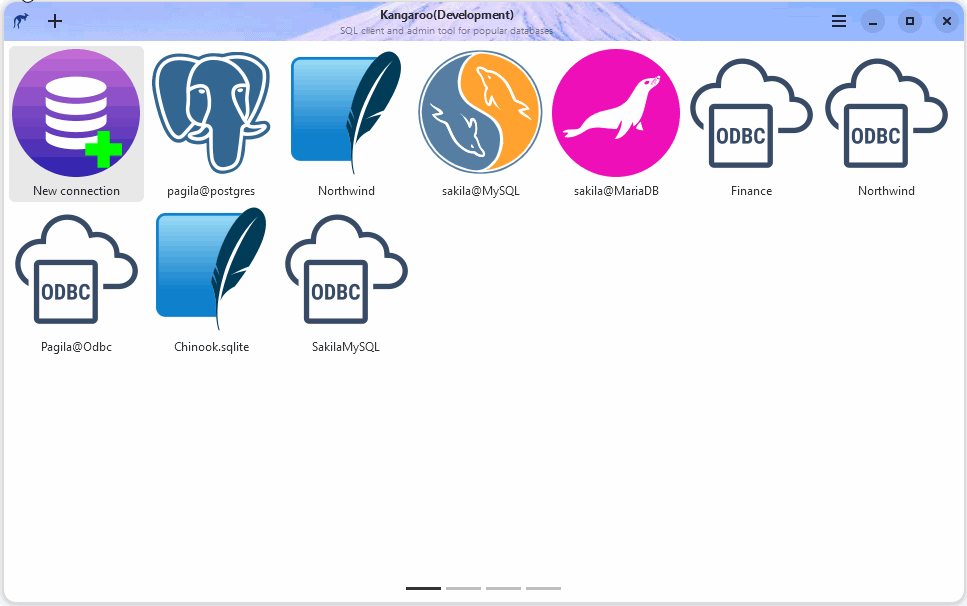The image size is (967, 606).
Task: Click the plus button in header
Action: coord(55,21)
